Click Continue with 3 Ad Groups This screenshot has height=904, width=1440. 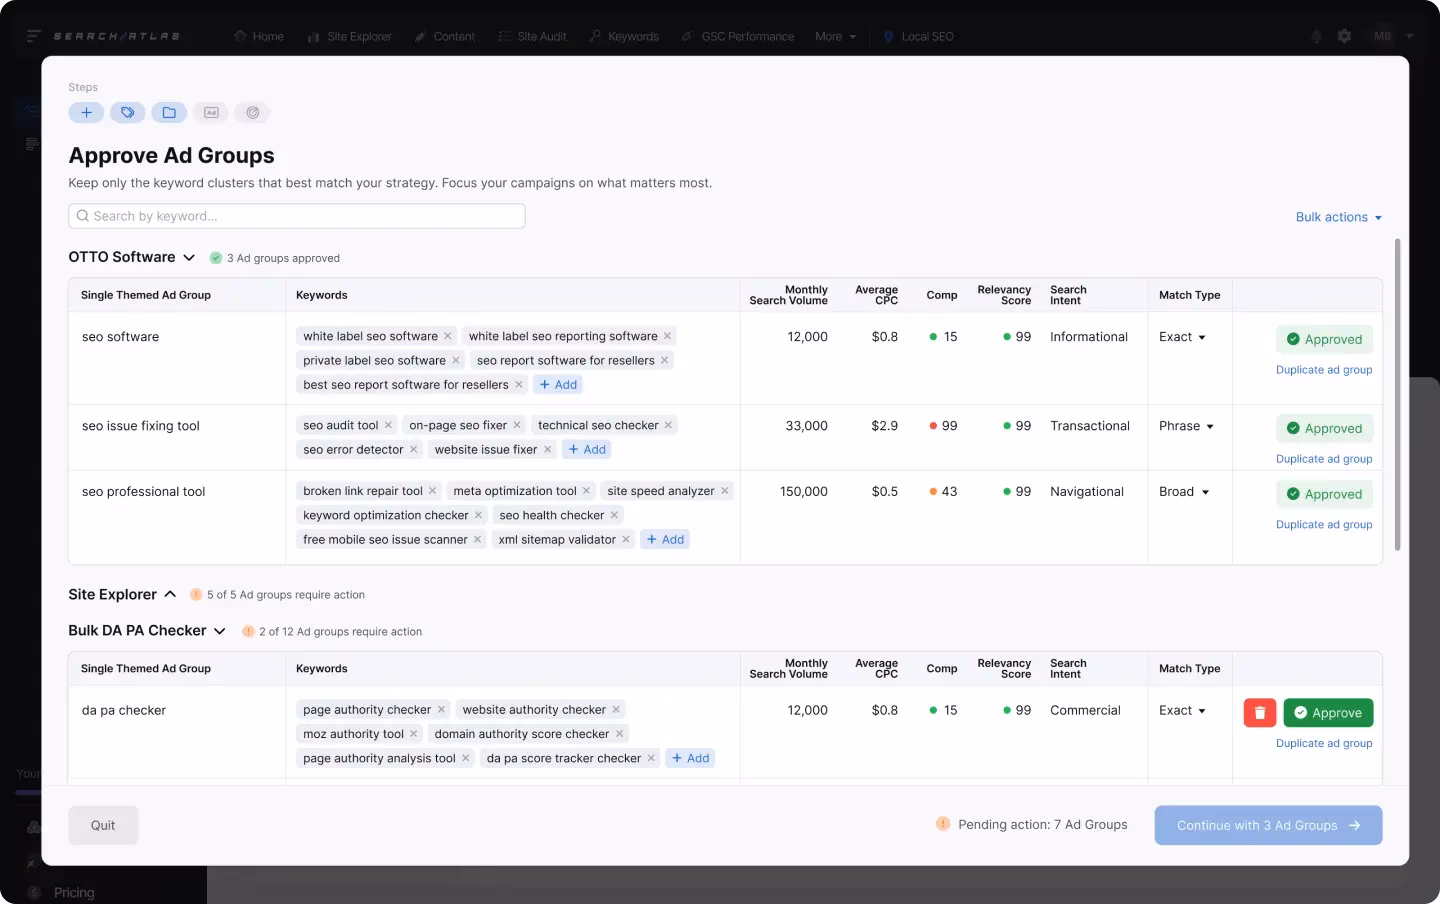coord(1268,826)
